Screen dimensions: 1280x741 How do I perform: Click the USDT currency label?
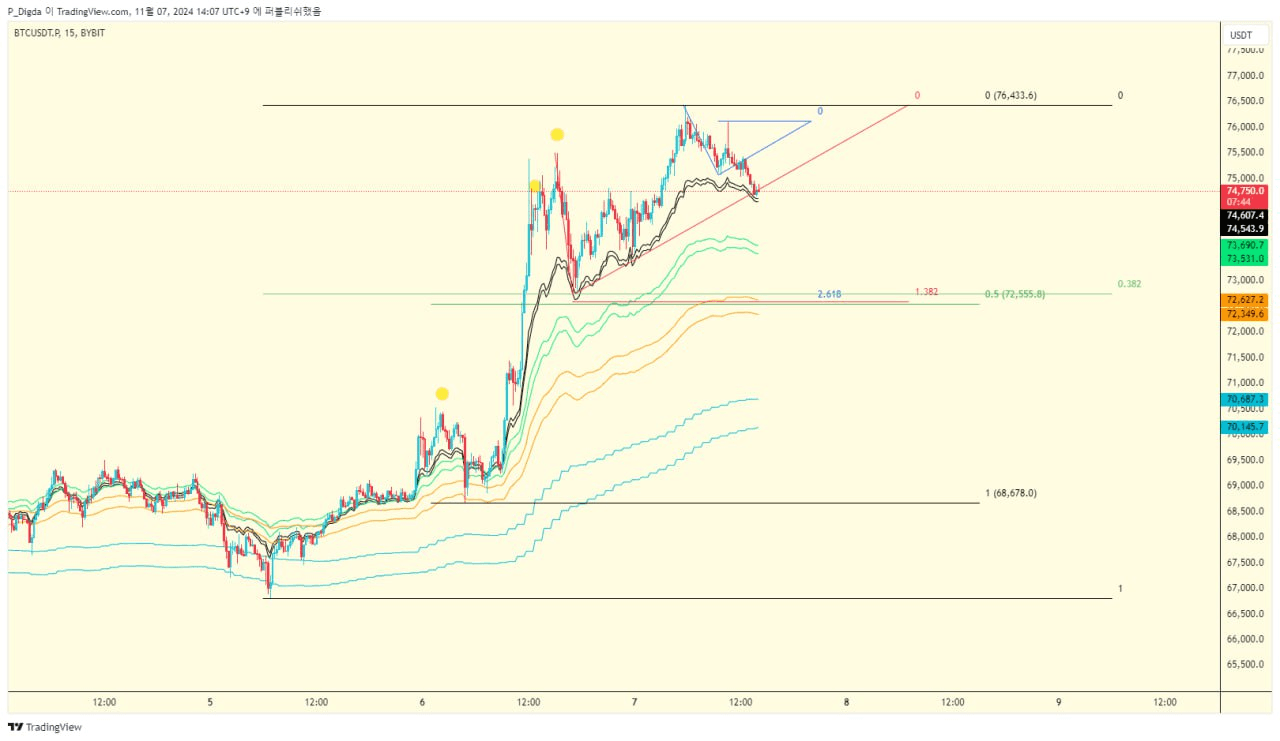(1241, 35)
